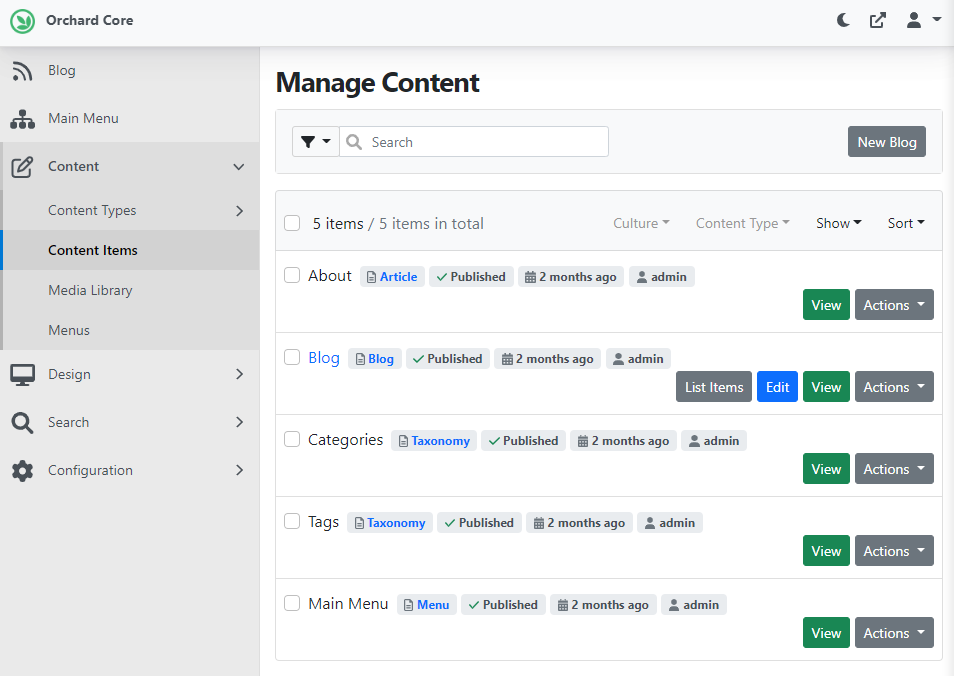Tick the select-all items checkbox
Image resolution: width=954 pixels, height=676 pixels.
click(292, 223)
